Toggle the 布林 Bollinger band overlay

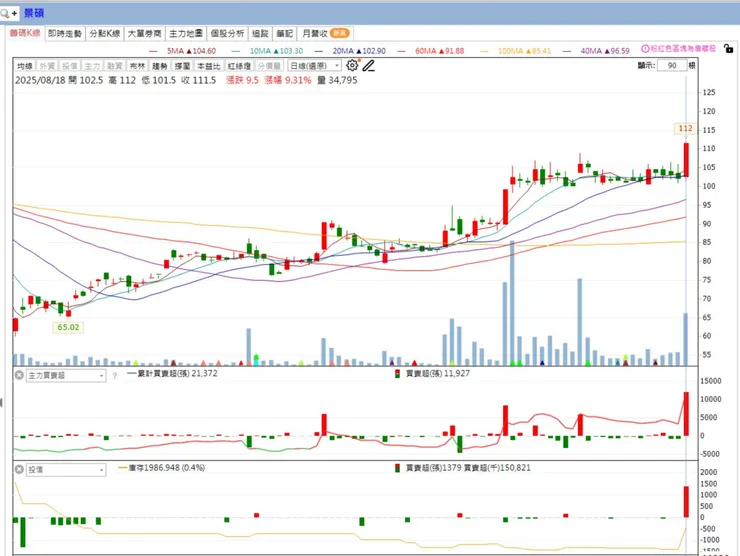tap(137, 66)
